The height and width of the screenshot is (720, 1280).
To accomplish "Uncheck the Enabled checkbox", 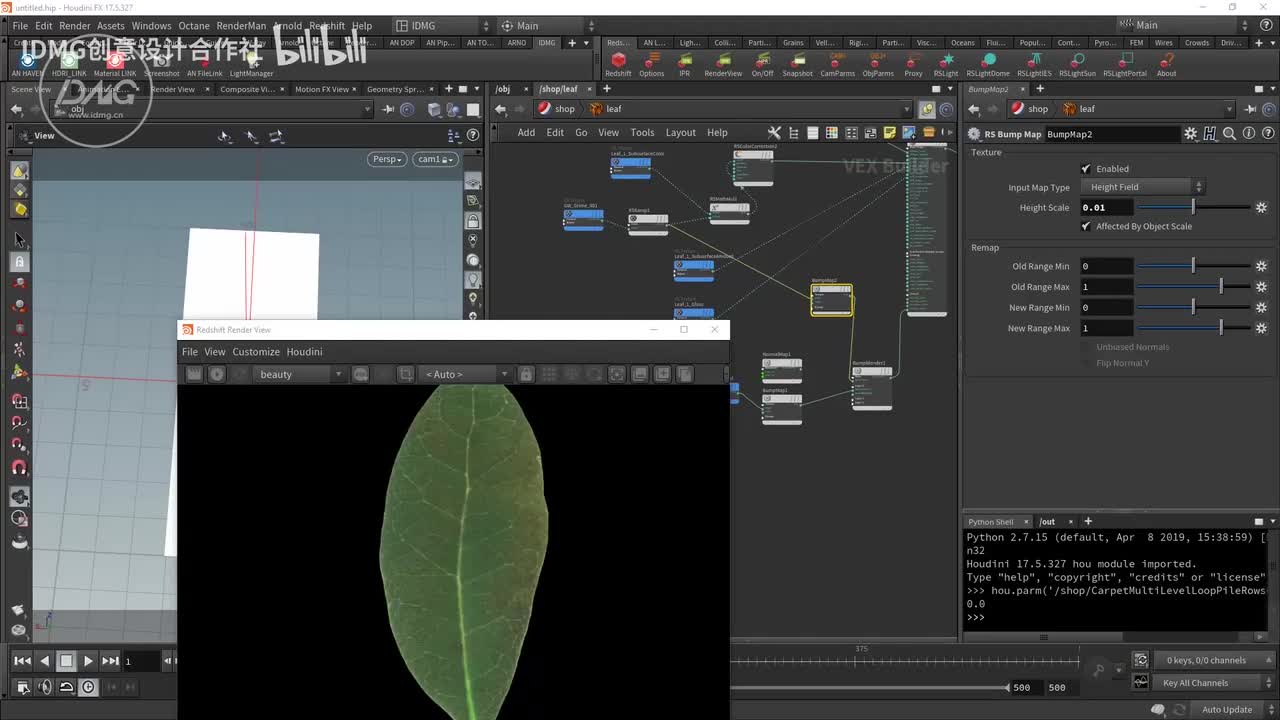I will coord(1086,169).
